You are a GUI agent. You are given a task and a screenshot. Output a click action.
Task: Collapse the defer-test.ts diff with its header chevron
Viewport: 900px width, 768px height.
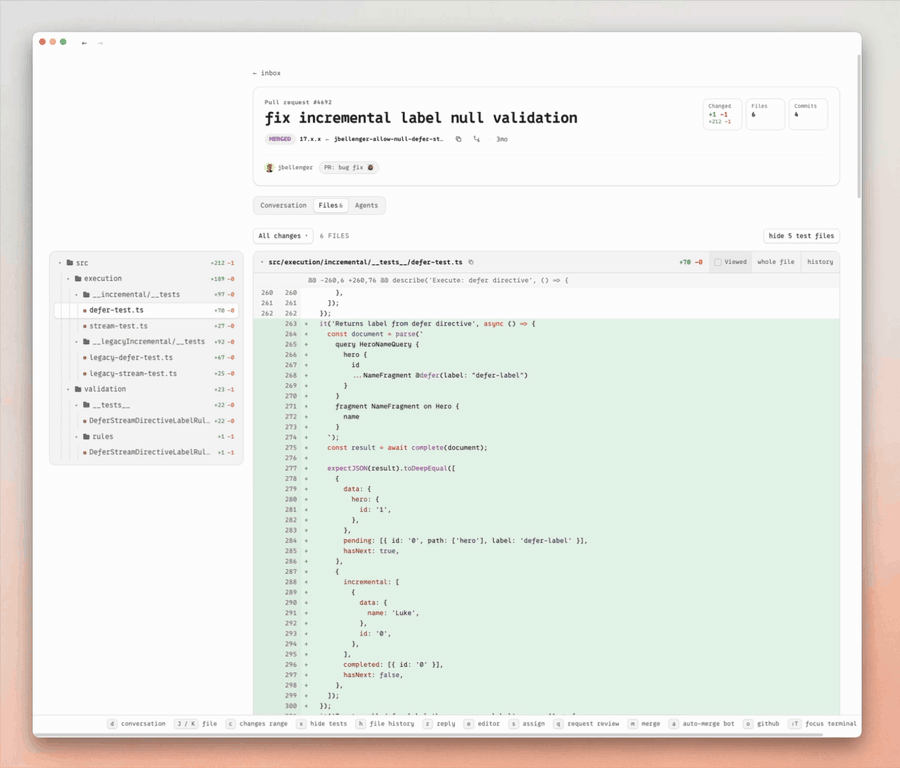(262, 262)
